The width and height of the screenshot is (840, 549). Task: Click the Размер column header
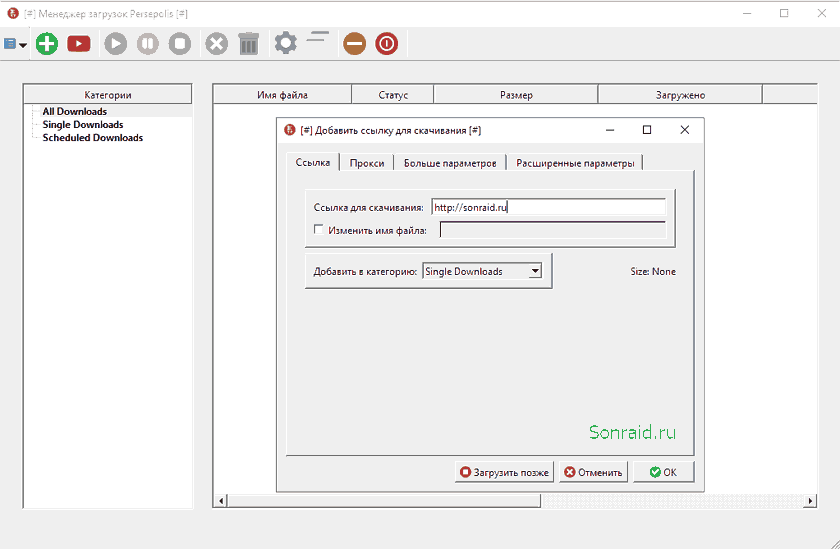pos(516,95)
